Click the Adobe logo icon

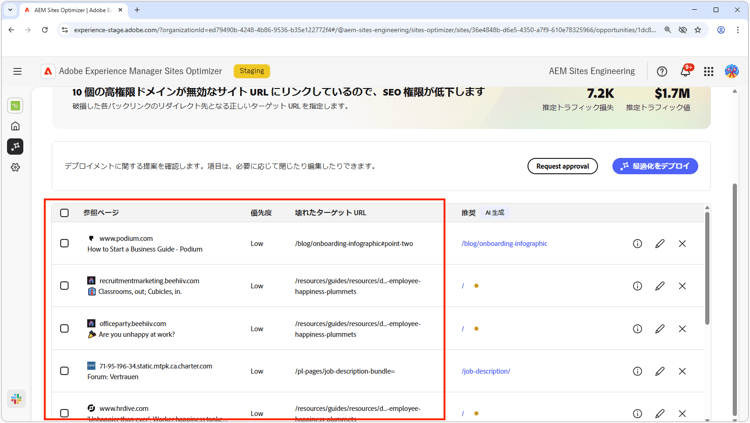(x=48, y=71)
